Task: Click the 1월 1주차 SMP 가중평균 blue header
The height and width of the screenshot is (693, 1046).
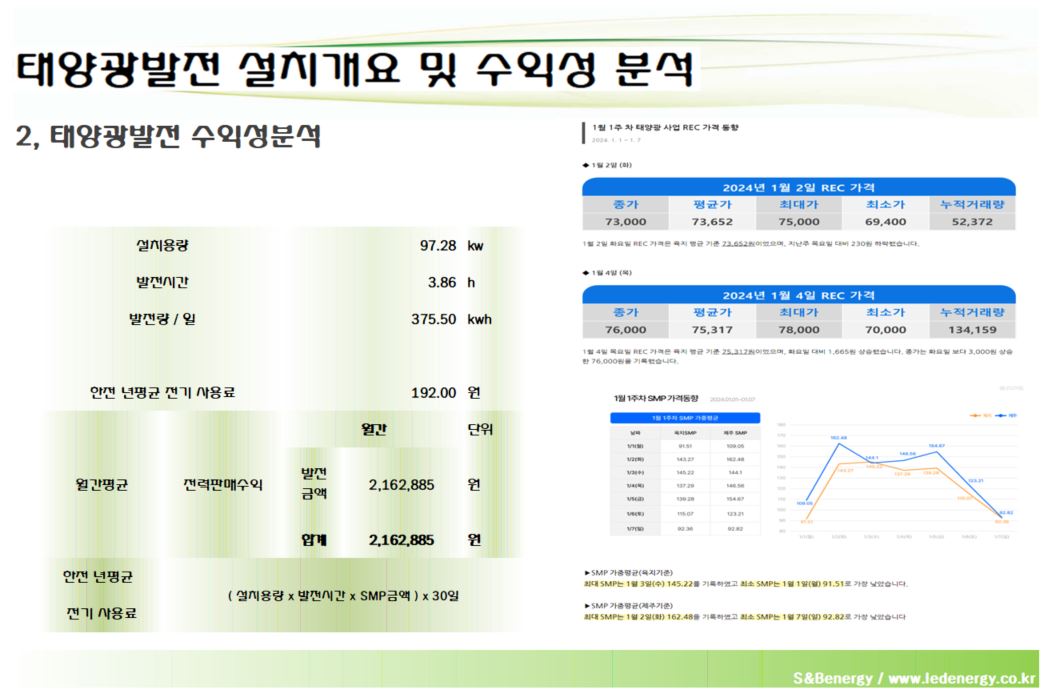Action: click(x=685, y=416)
